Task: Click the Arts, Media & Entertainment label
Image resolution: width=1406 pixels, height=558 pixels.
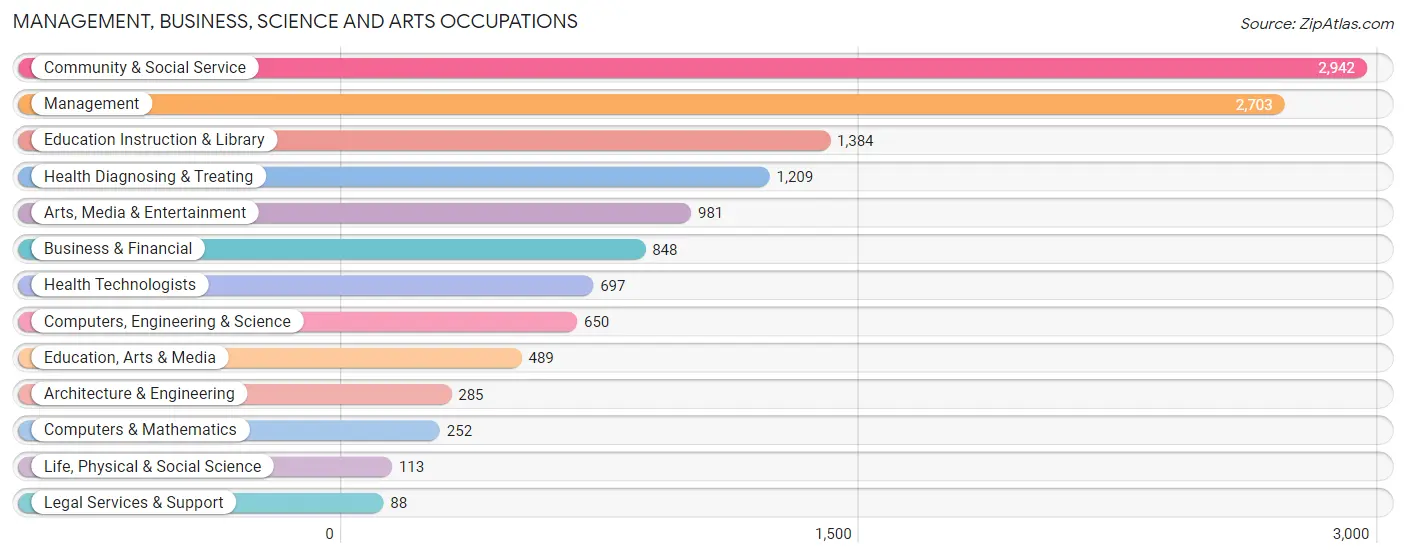Action: [145, 212]
